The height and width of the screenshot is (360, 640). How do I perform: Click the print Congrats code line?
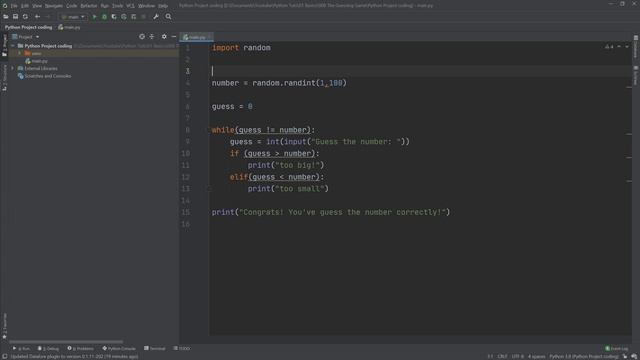[331, 212]
